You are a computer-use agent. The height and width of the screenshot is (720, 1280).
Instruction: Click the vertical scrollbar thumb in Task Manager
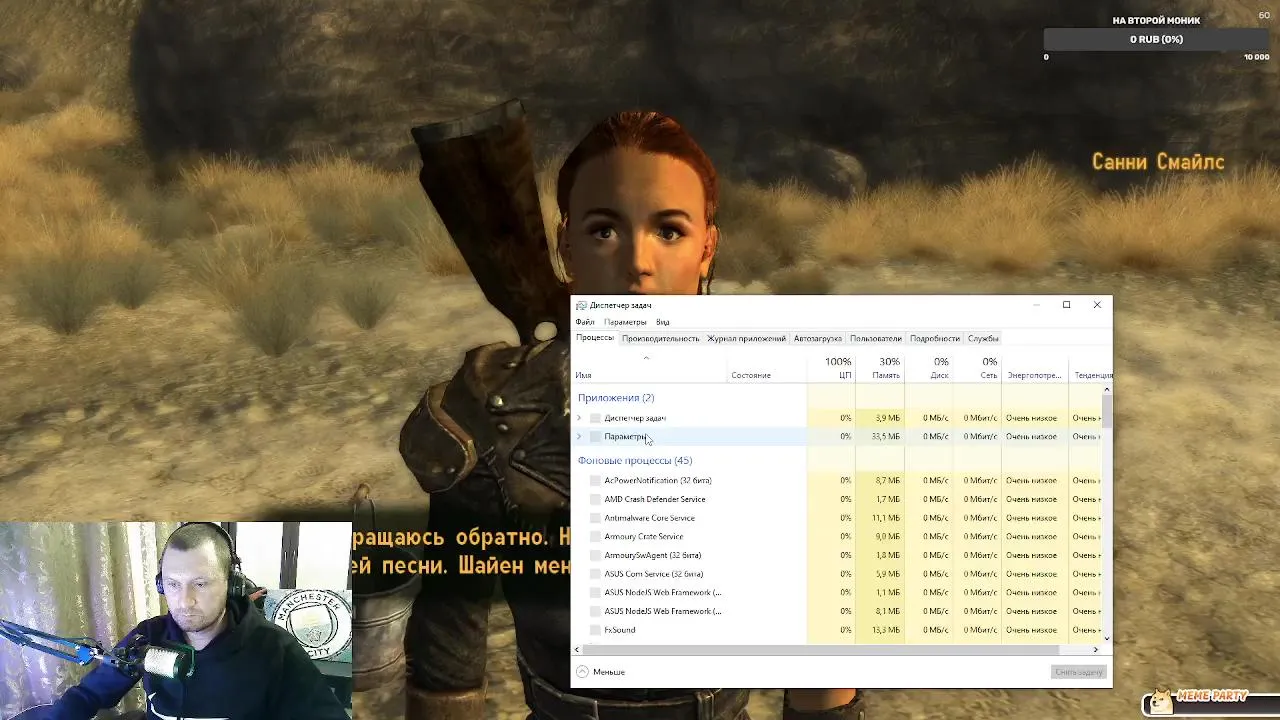[1106, 411]
